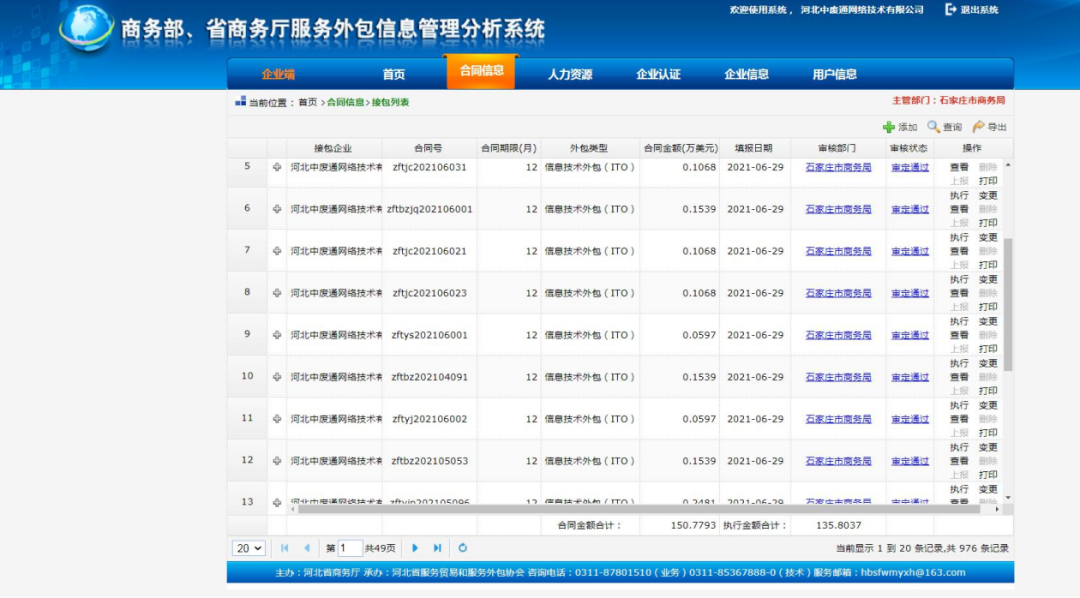This screenshot has width=1080, height=598.
Task: Click 首页 in the breadcrumb path
Action: (307, 102)
